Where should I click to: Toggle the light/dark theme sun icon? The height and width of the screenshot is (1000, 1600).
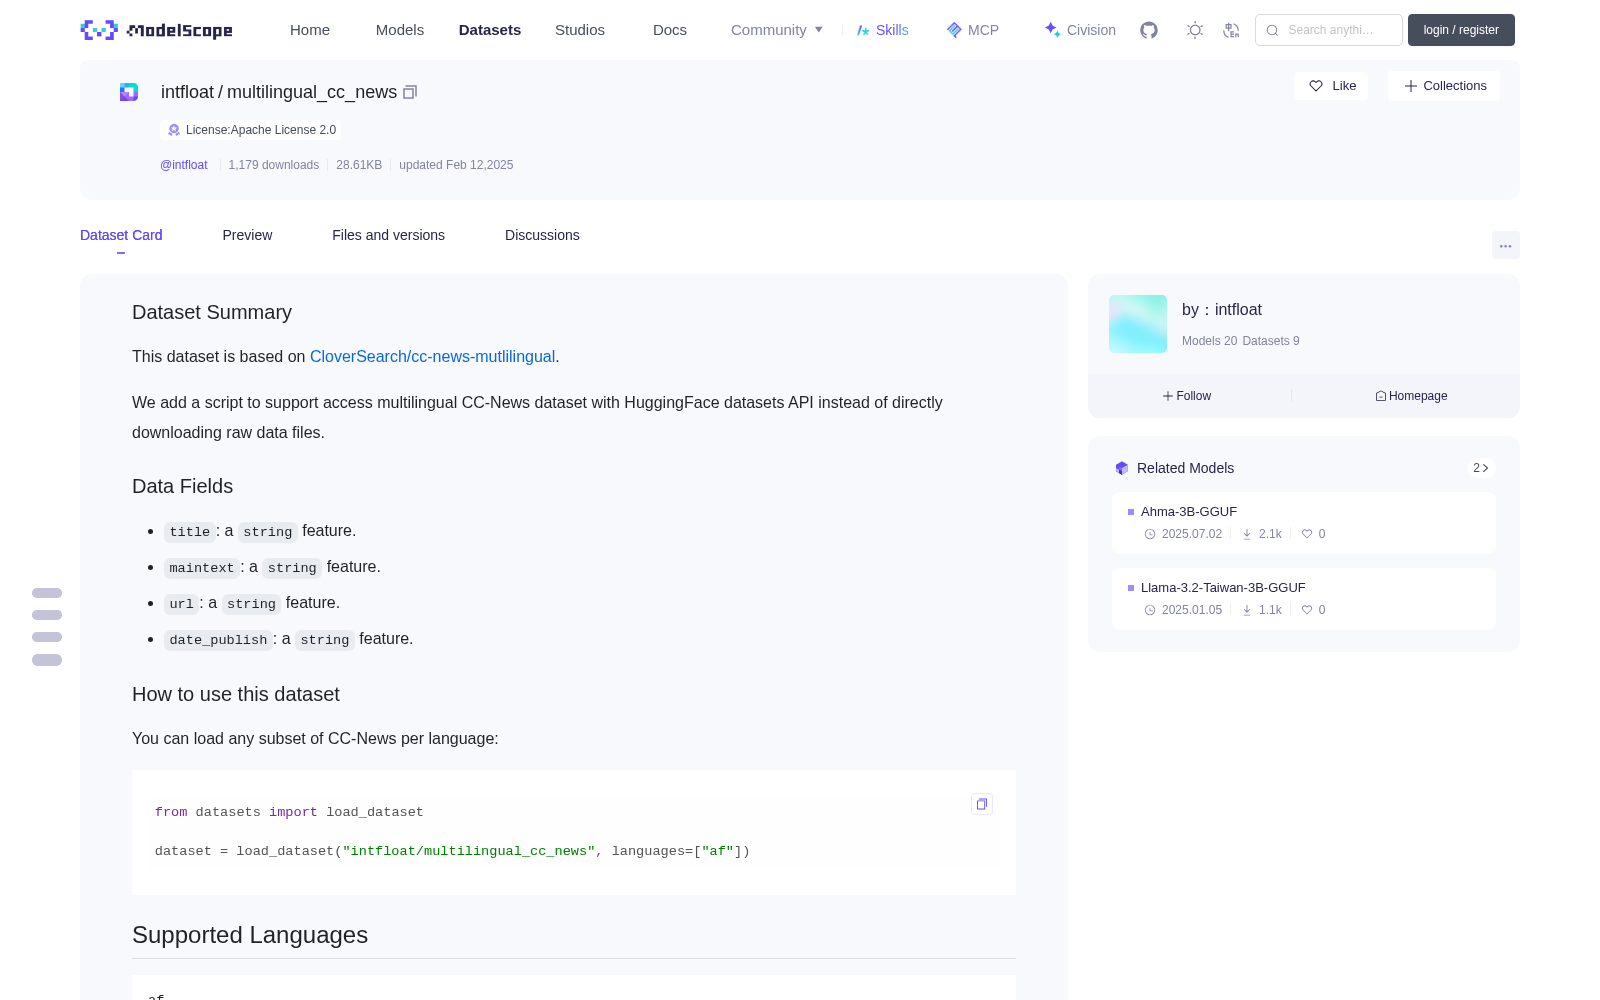(x=1195, y=30)
